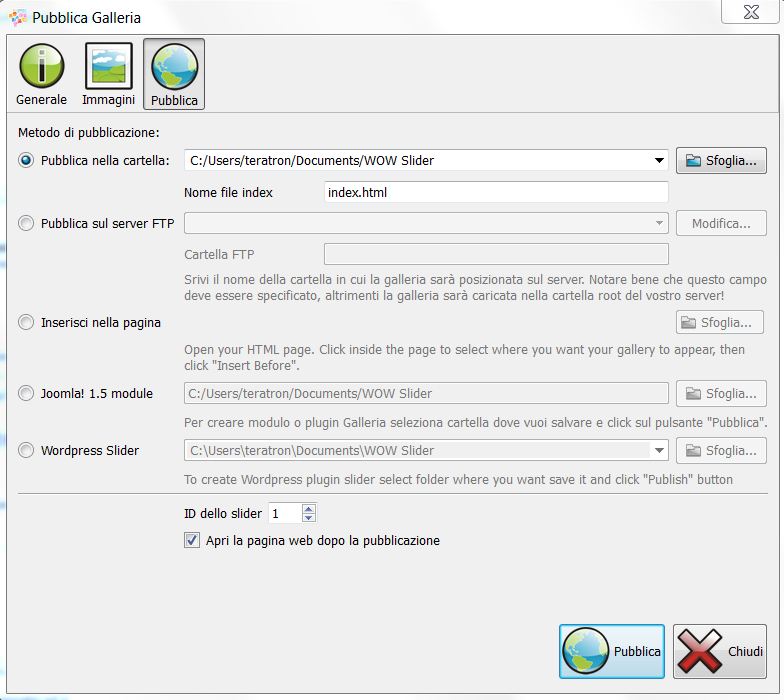Viewport: 784px width, 700px height.
Task: Switch to the Immagini tab
Action: coord(108,74)
